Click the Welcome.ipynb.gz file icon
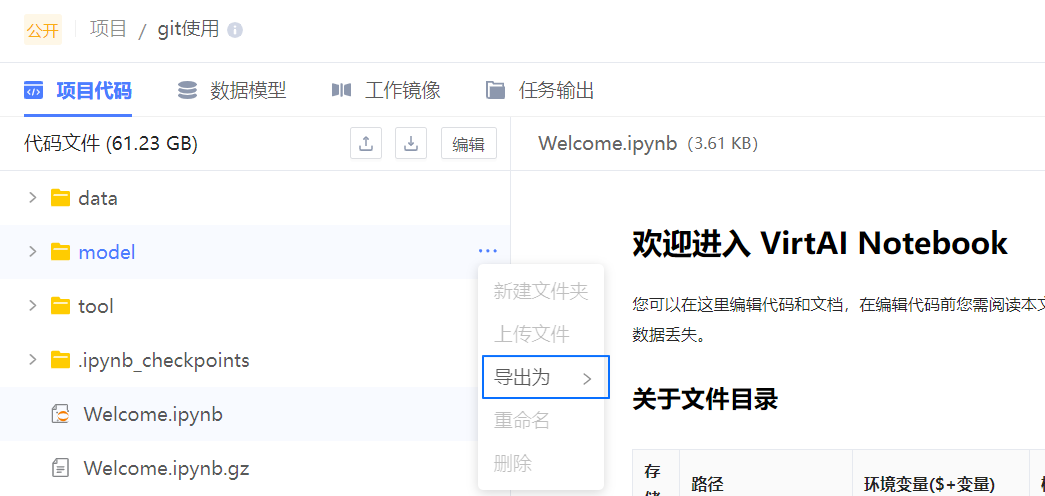This screenshot has width=1045, height=496. point(60,468)
